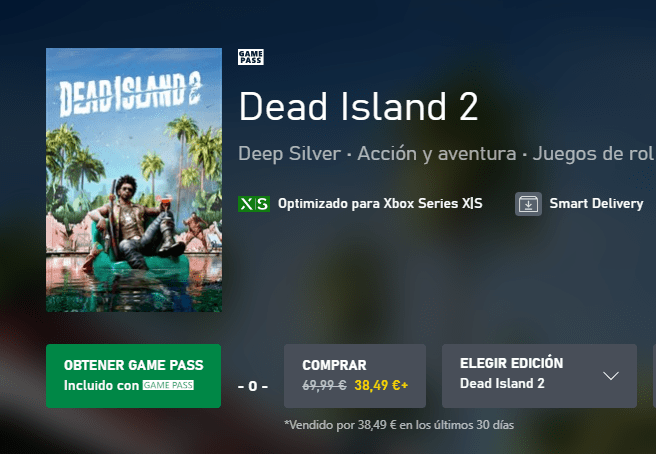This screenshot has width=656, height=454.
Task: Open the Dead Island 2 cover art
Action: coord(134,180)
